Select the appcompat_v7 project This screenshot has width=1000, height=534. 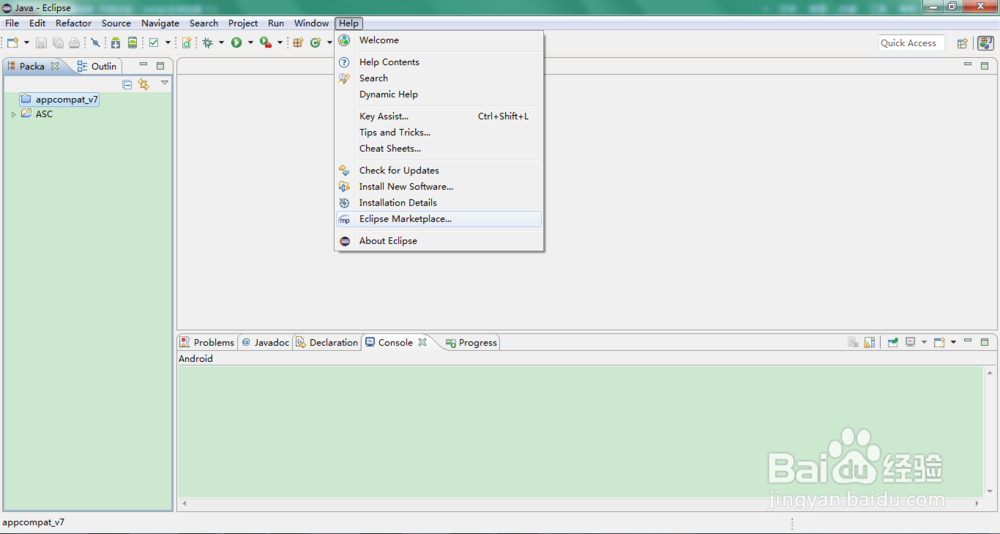coord(59,100)
